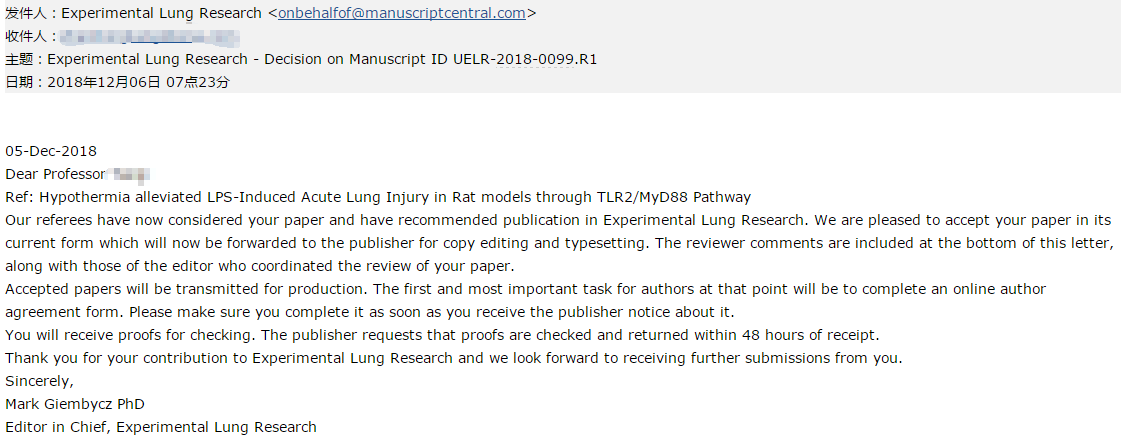
Task: Click line starting "Thank you for your contribution"
Action: 453,358
